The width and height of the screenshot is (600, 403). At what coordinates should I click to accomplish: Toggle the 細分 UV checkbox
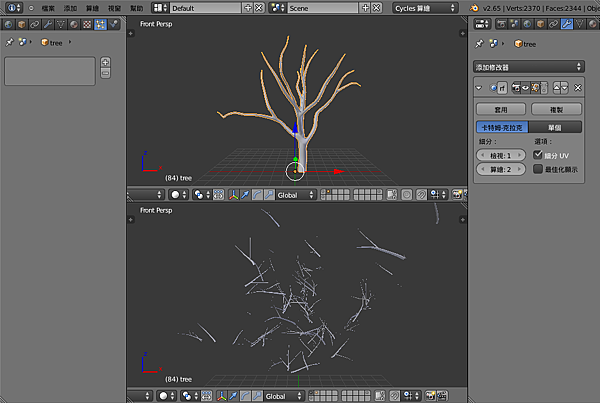click(538, 155)
